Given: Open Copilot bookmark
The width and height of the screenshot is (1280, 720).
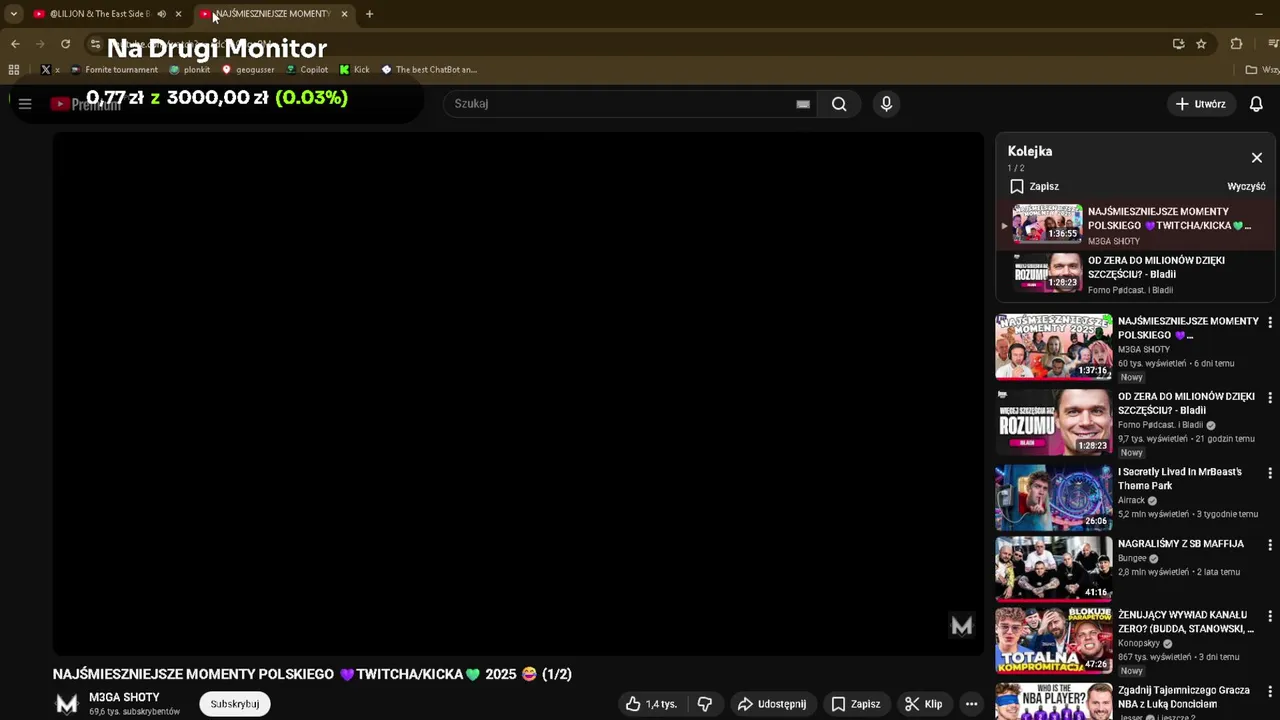Looking at the screenshot, I should (307, 70).
